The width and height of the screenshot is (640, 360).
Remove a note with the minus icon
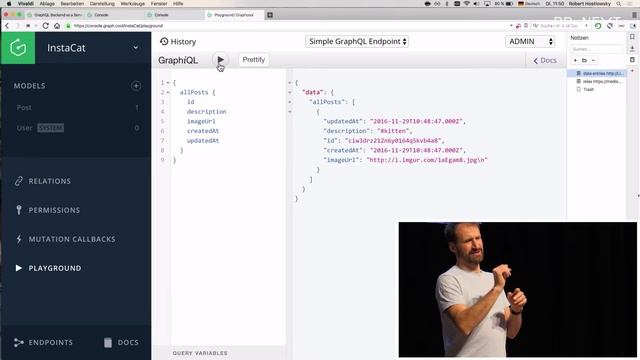click(593, 60)
